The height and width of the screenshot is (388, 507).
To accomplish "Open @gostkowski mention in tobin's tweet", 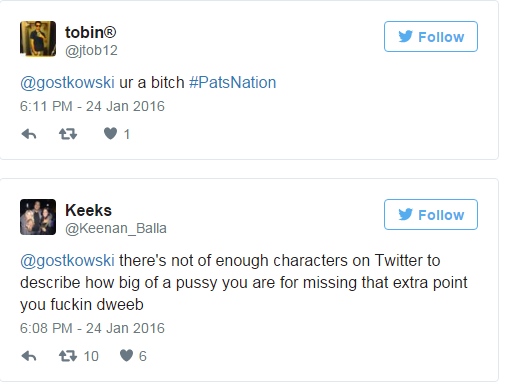I will (67, 83).
